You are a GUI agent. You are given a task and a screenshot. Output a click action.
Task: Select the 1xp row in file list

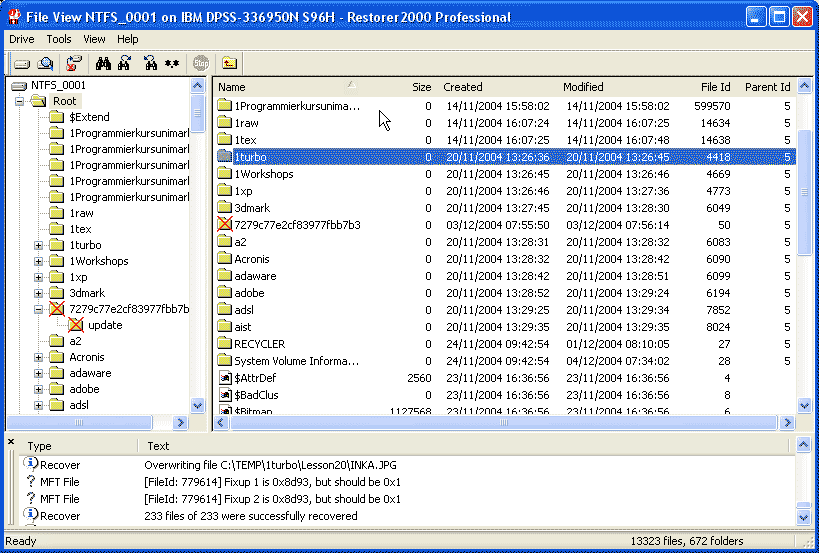pos(506,191)
